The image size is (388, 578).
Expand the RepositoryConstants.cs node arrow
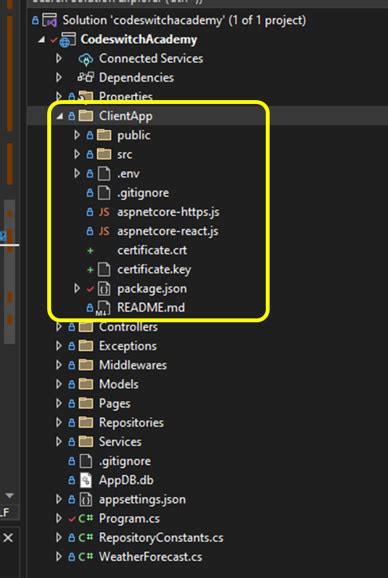coord(59,538)
